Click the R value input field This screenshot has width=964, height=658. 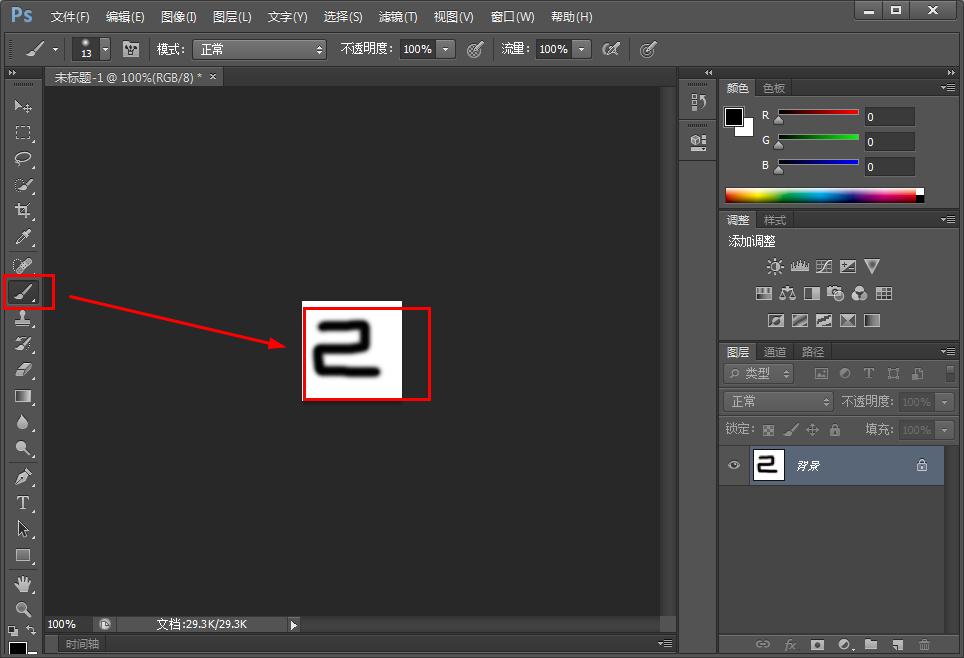[x=889, y=116]
